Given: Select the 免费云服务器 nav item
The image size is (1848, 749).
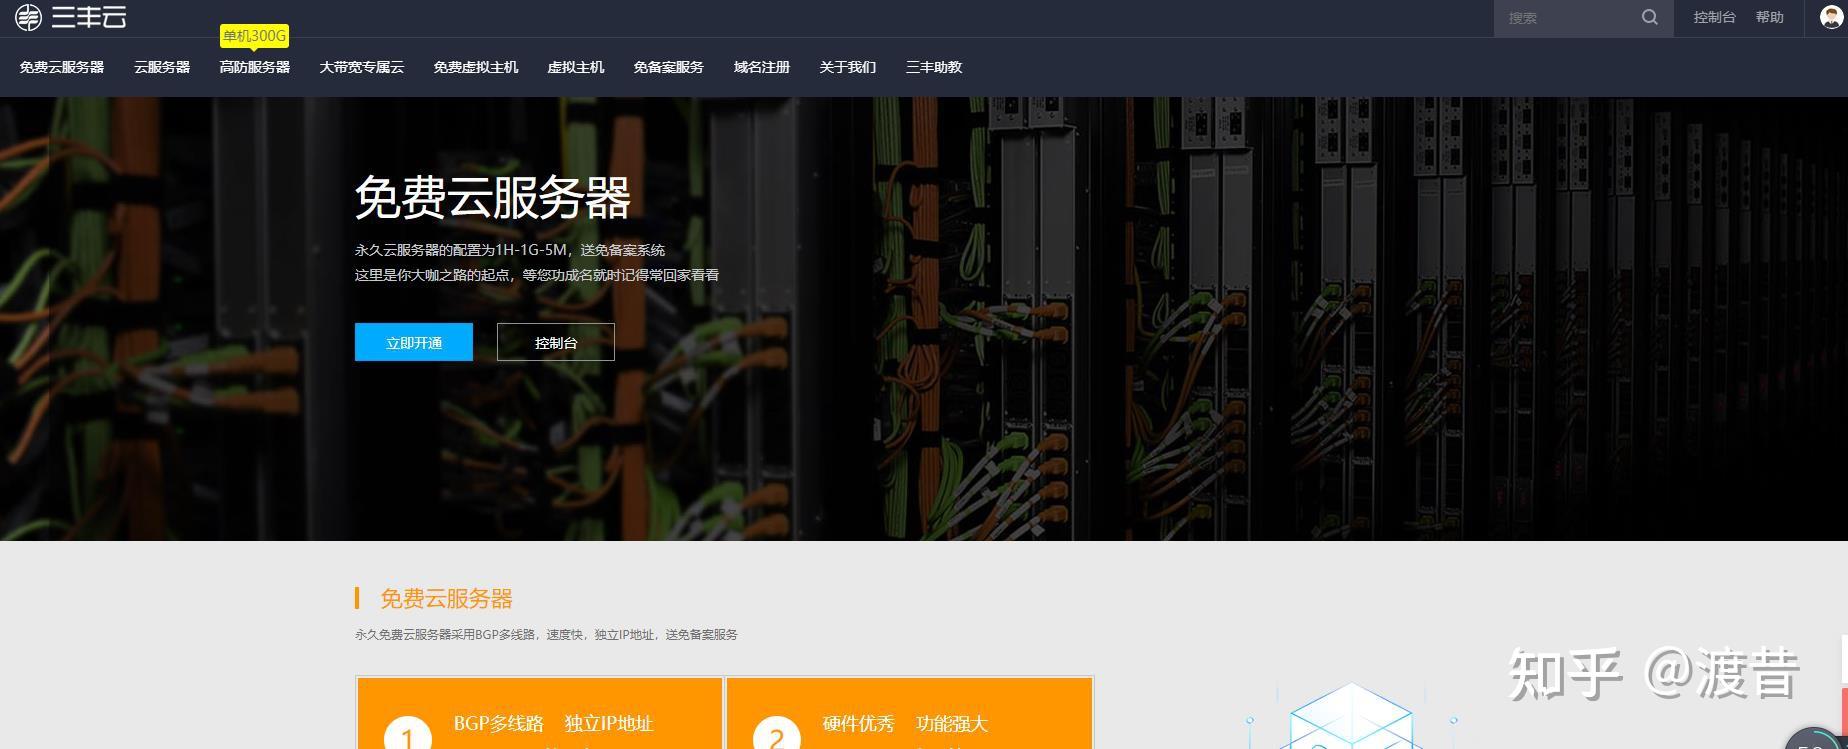Looking at the screenshot, I should 62,67.
